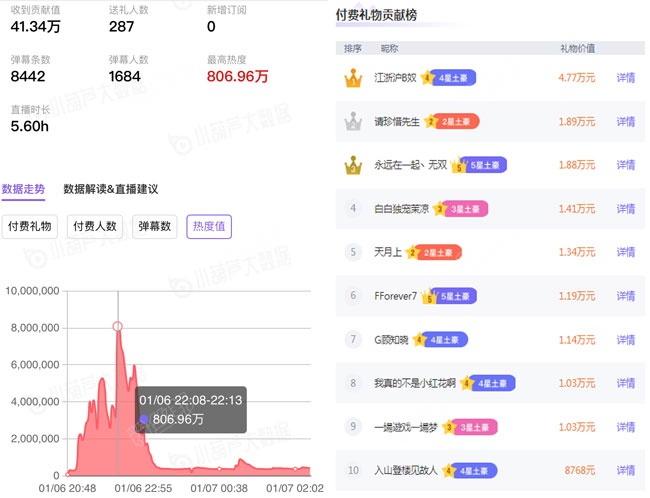Viewport: 650px width, 498px height.
Task: Click the rank 10 number circle
Action: tap(353, 470)
